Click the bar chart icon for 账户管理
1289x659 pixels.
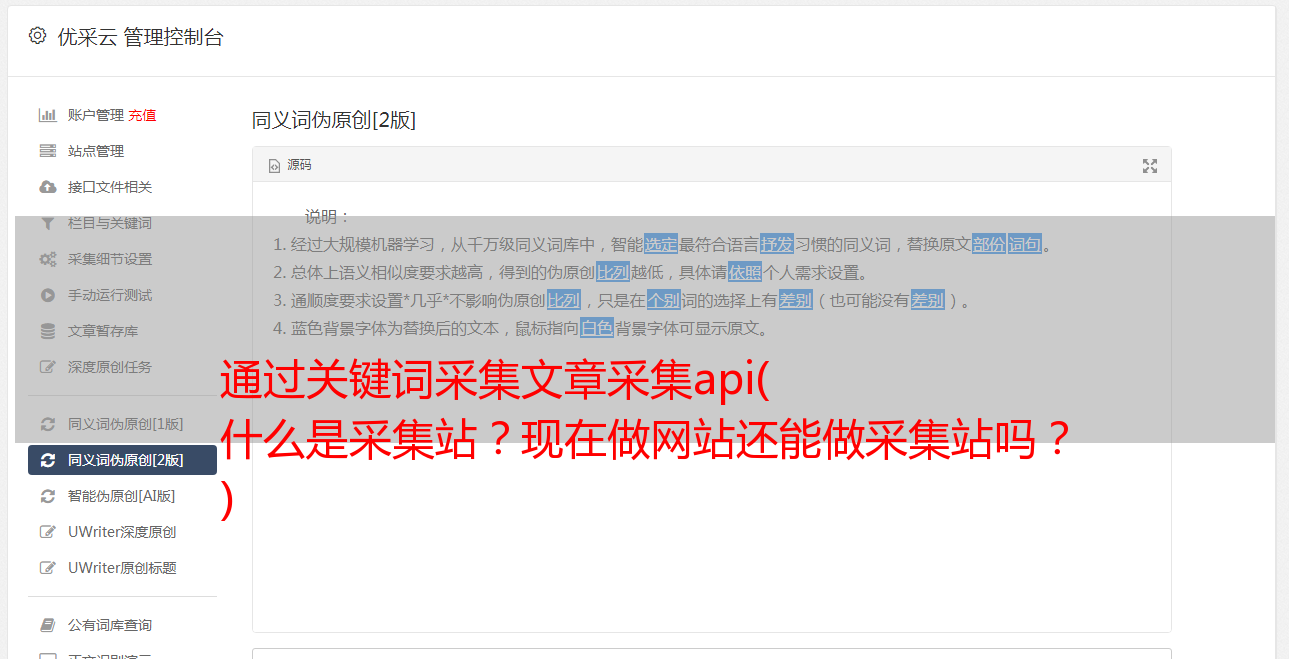click(47, 115)
